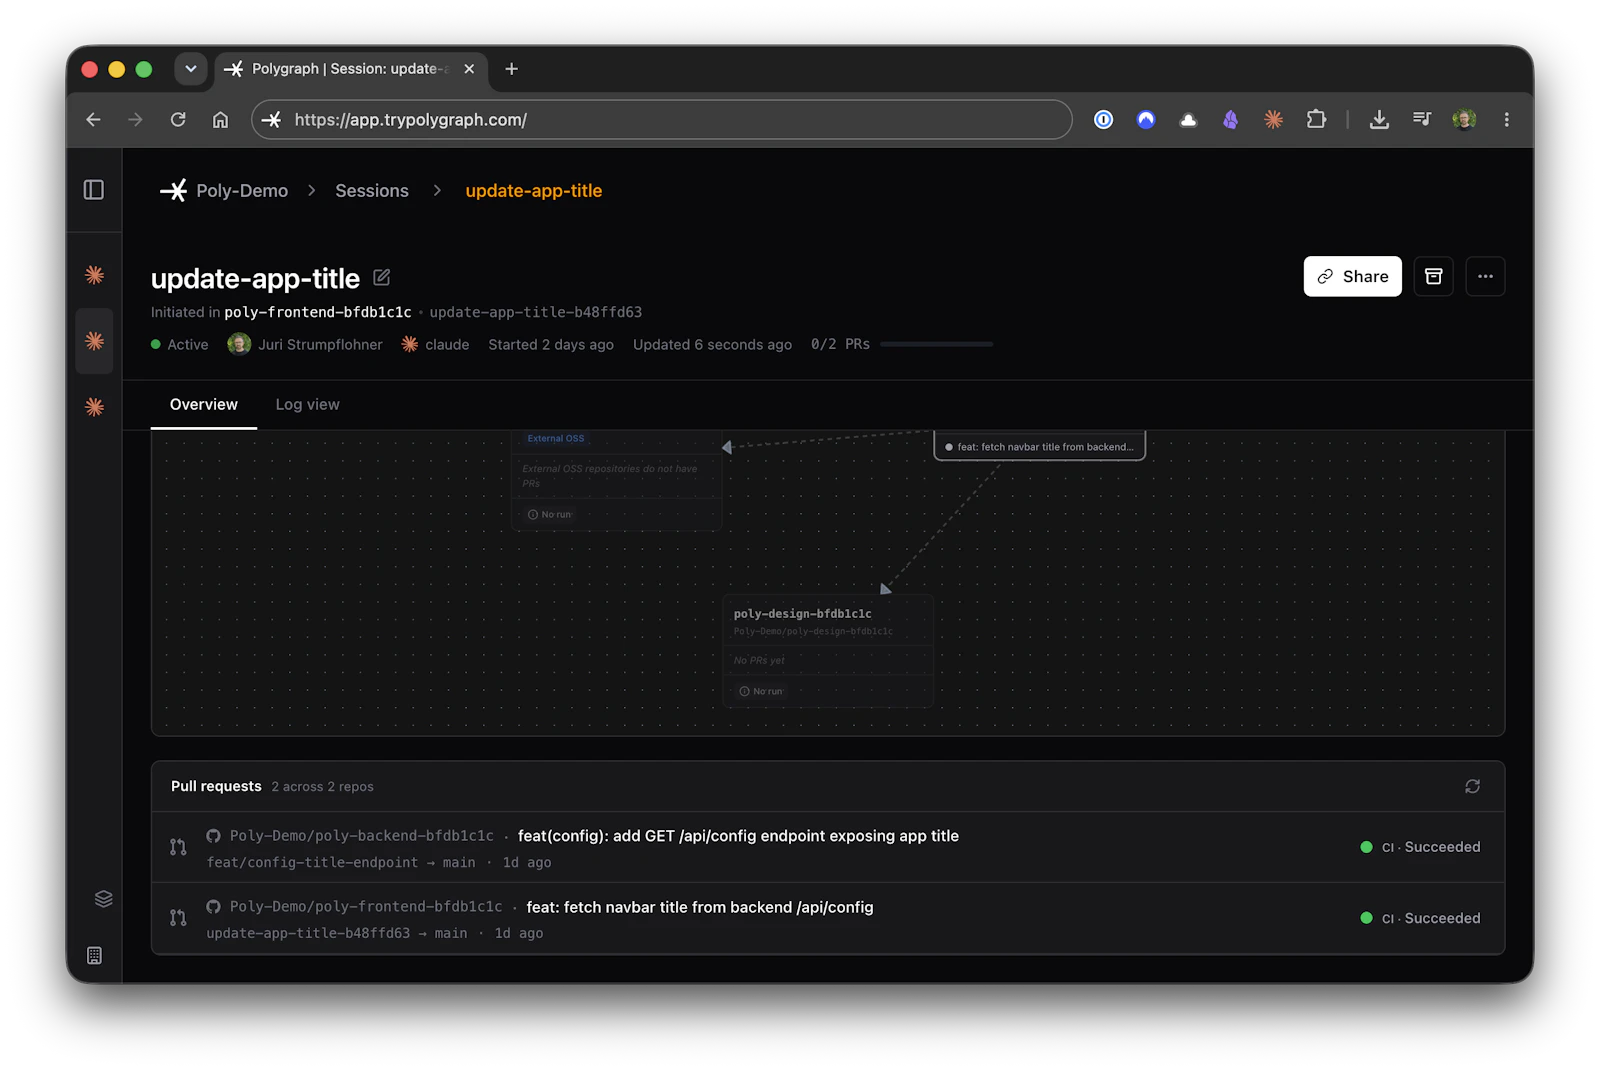Select the highlighted second Claude session icon
Screen dimensions: 1600x1071
[95, 341]
